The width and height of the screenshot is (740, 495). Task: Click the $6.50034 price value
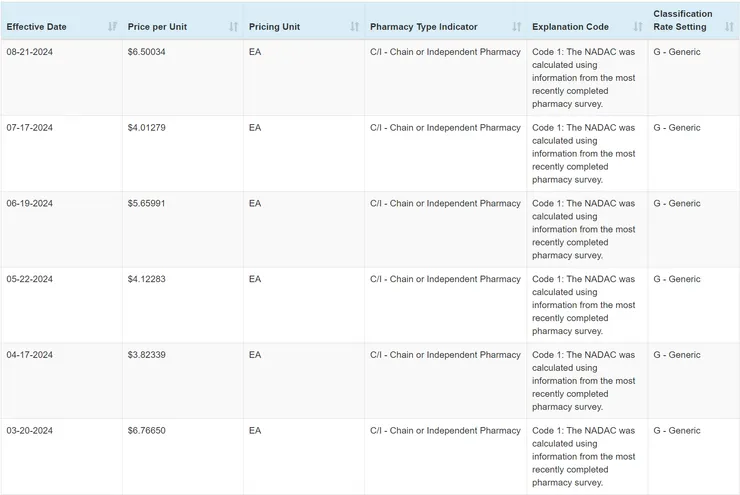[147, 52]
